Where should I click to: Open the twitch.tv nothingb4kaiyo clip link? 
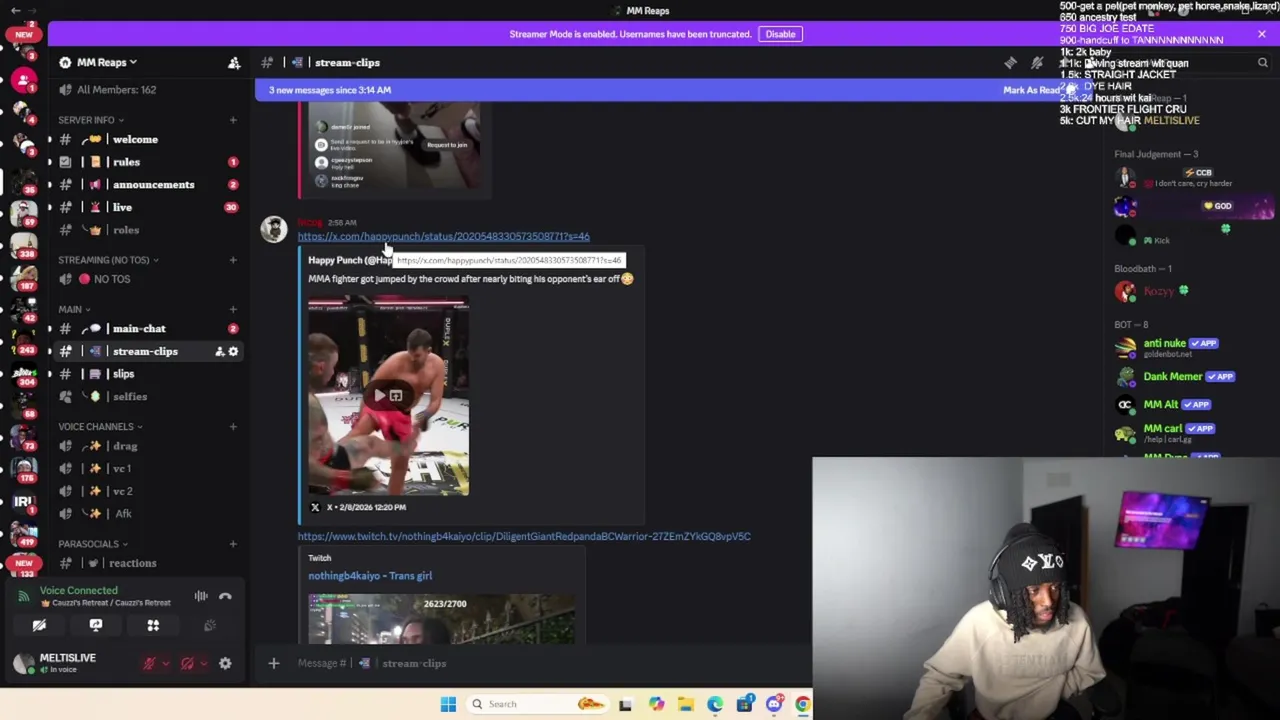click(523, 536)
